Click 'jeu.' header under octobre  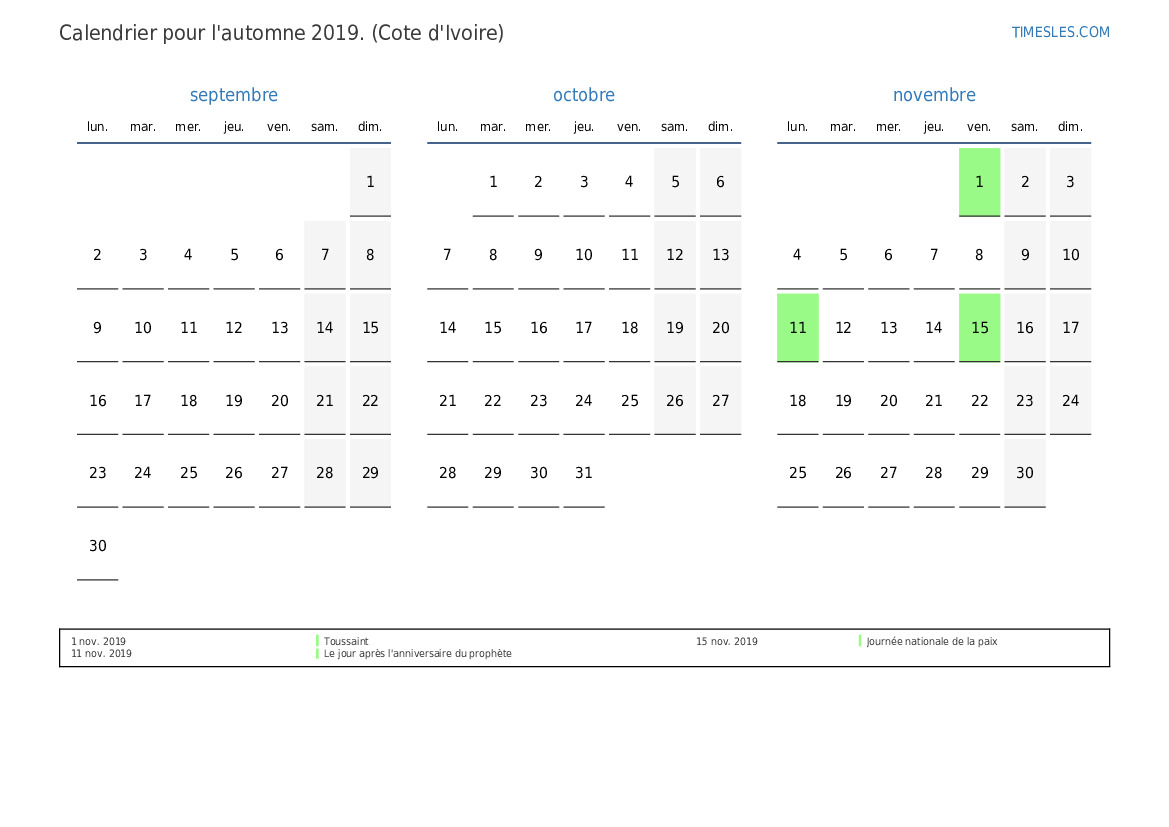pyautogui.click(x=584, y=127)
